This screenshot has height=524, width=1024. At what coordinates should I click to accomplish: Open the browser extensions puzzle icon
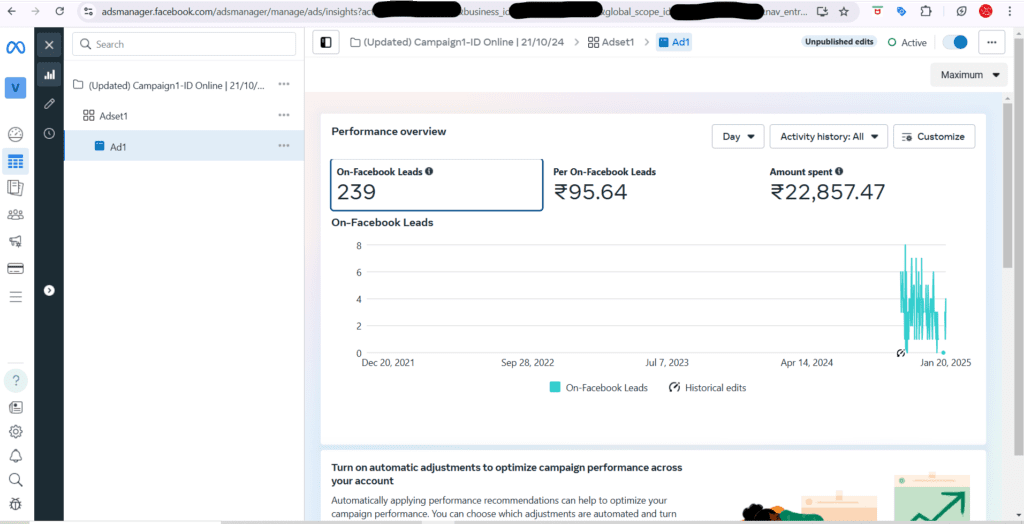[x=925, y=11]
